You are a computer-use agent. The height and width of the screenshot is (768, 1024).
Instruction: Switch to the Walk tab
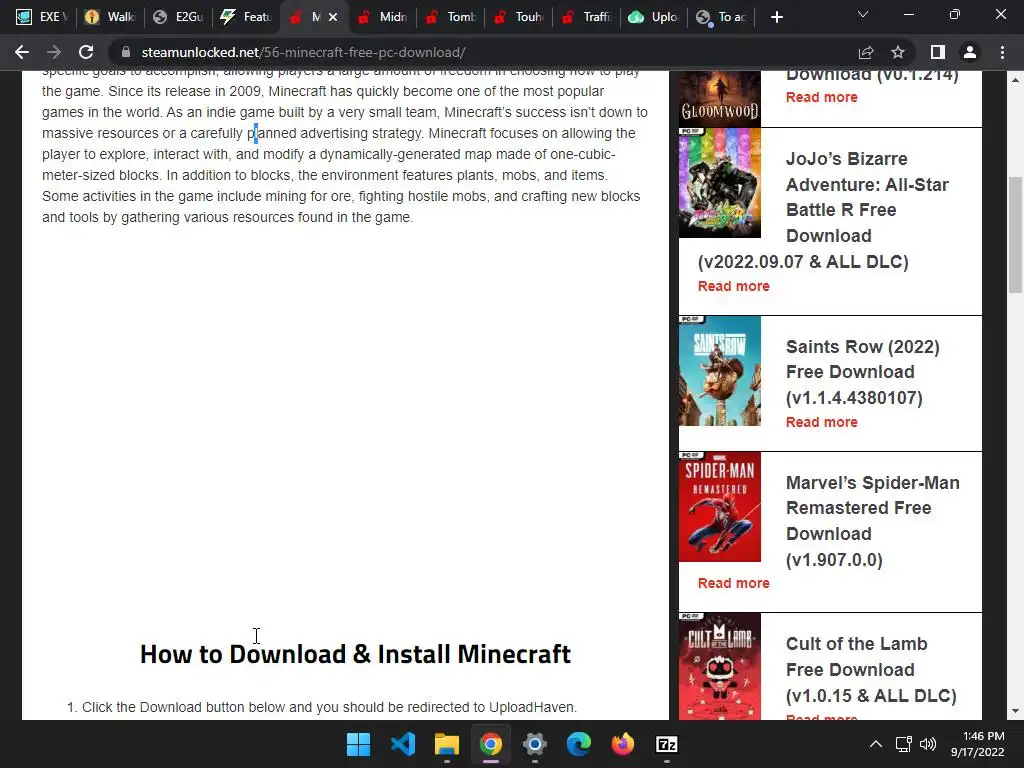110,17
